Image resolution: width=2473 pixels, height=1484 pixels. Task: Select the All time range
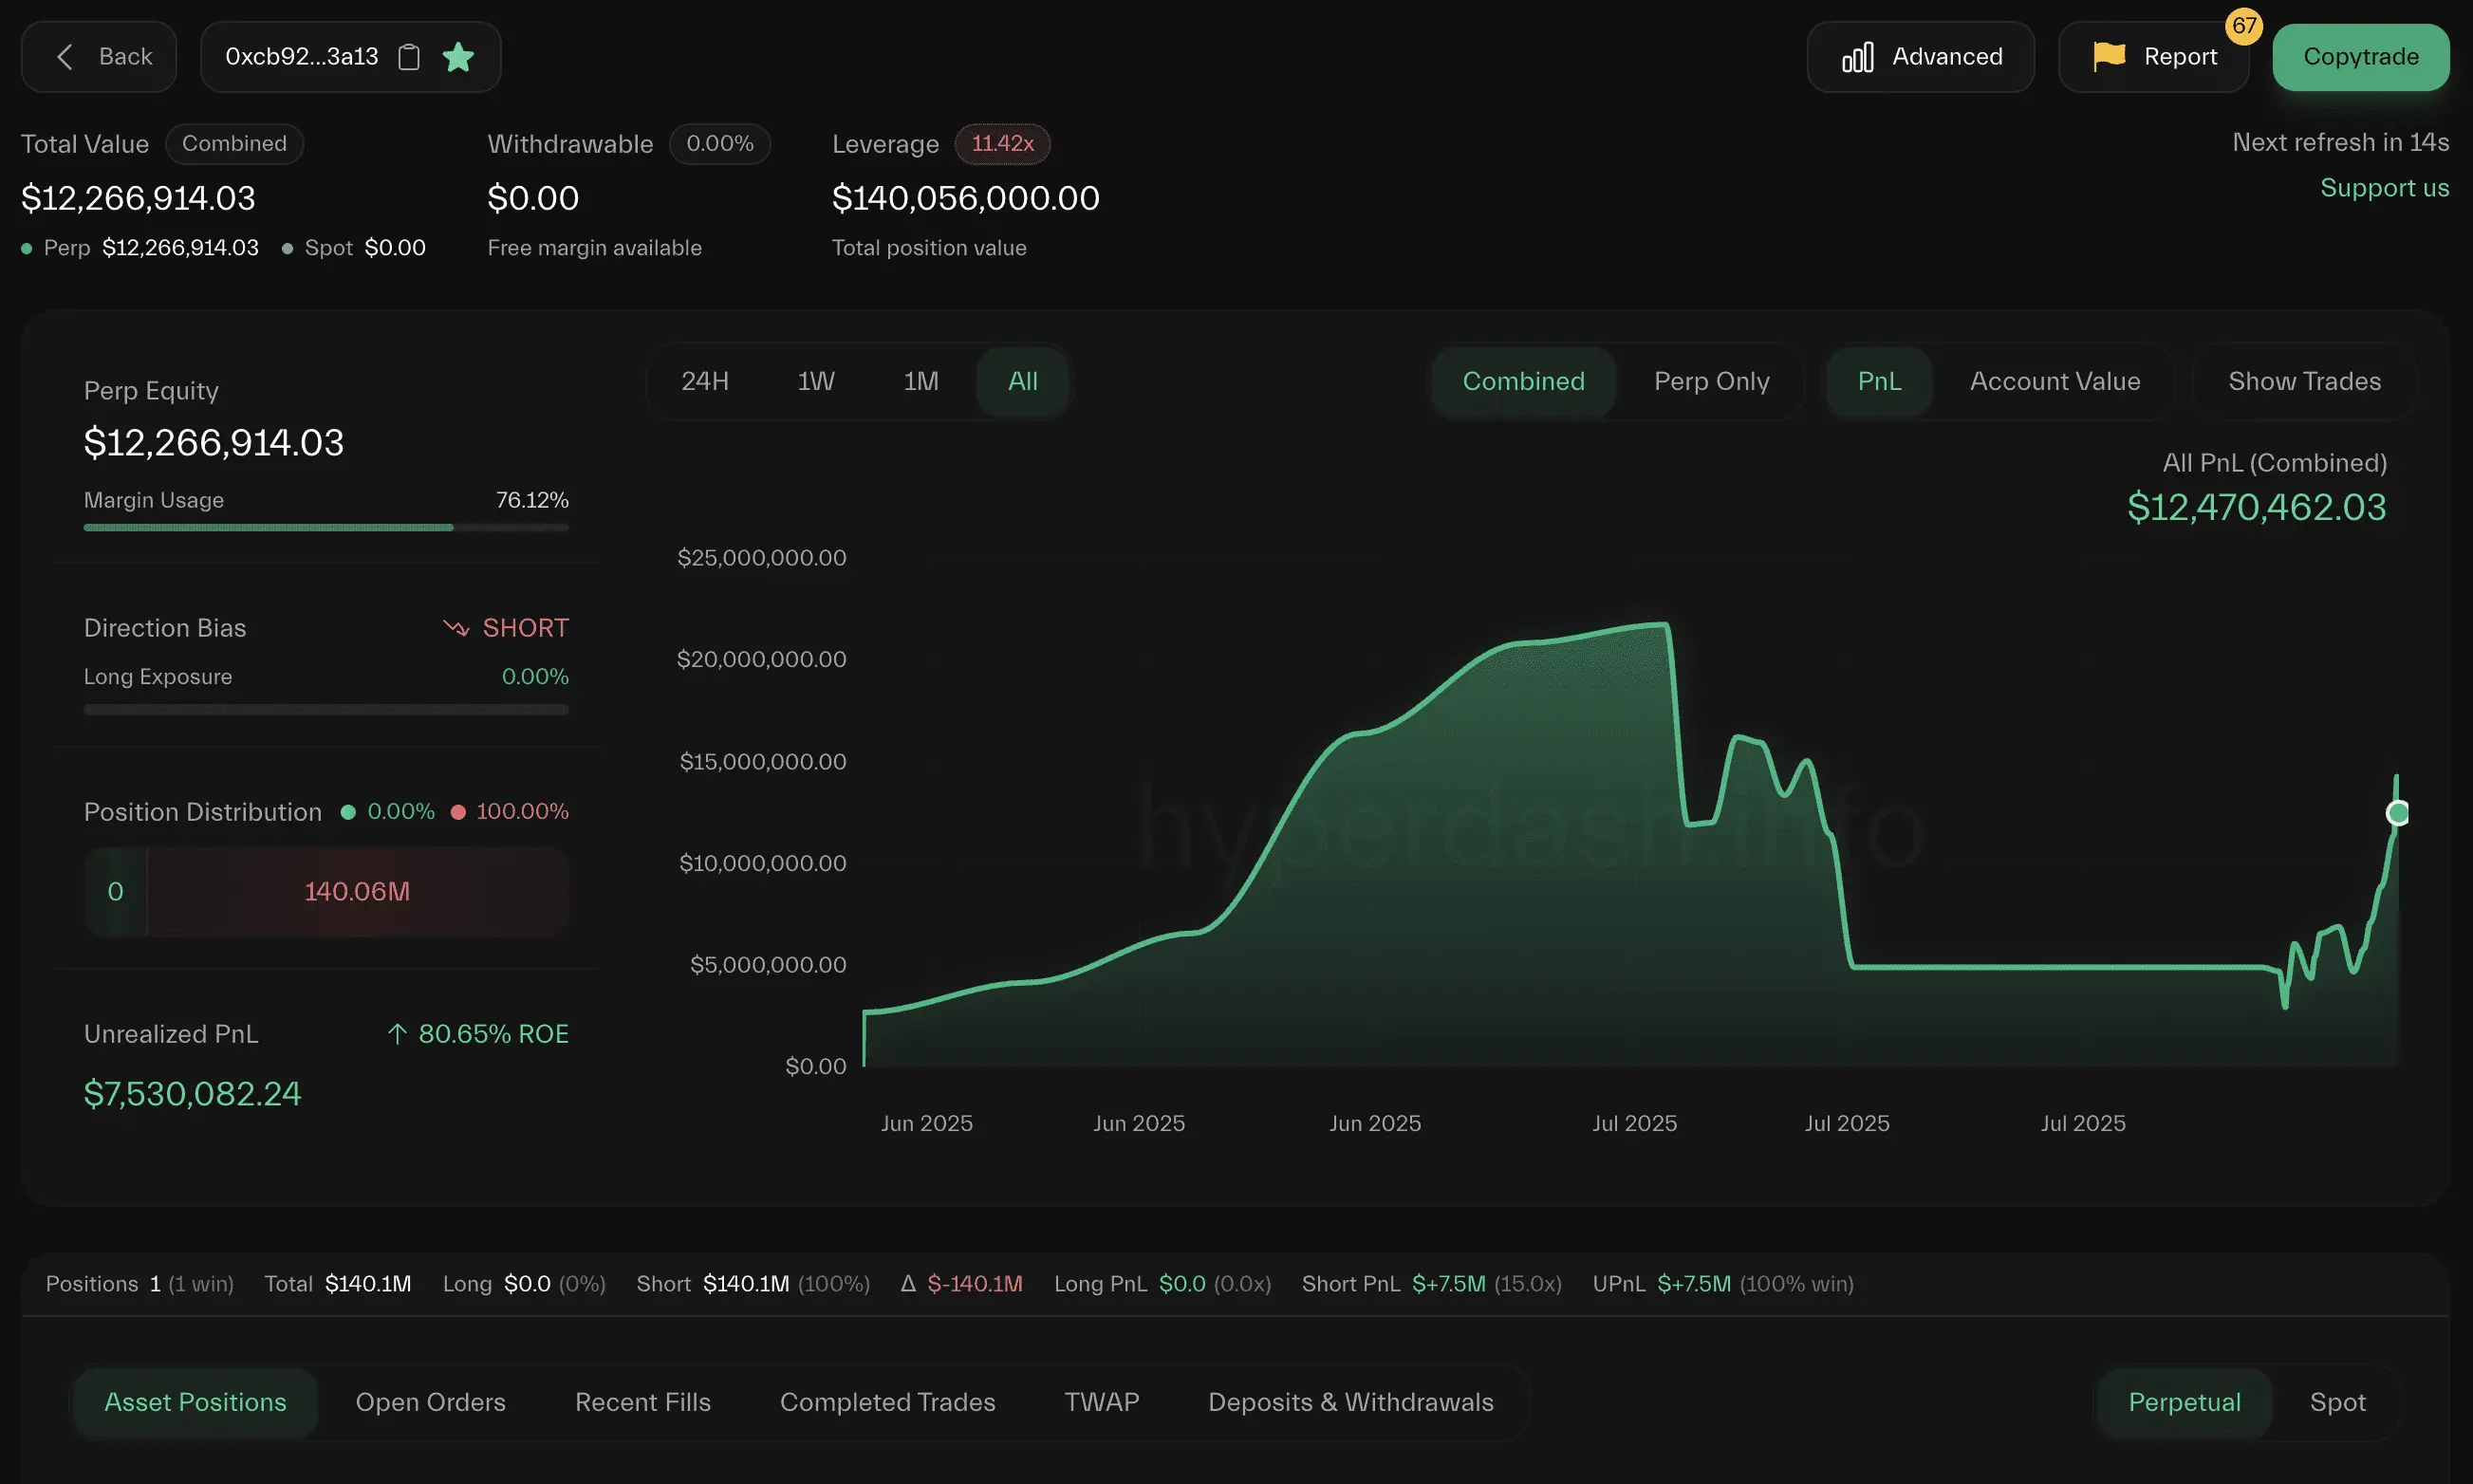(1022, 381)
